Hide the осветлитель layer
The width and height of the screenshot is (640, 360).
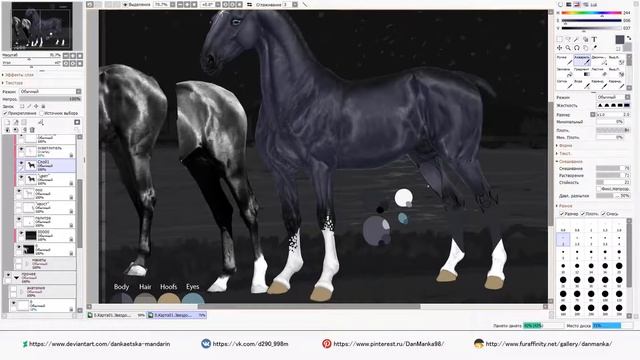pos(21,149)
